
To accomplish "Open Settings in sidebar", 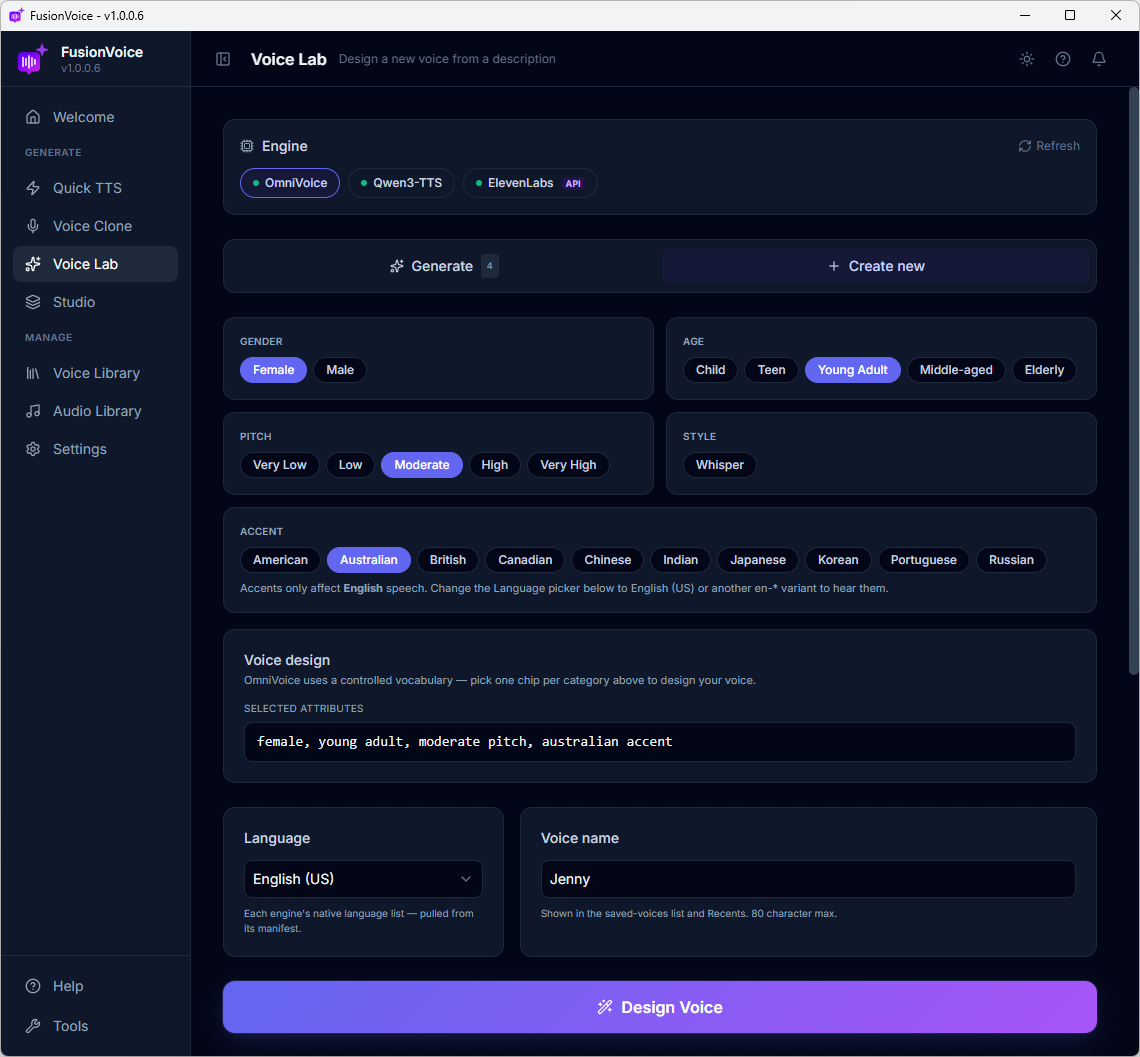I will [95, 449].
